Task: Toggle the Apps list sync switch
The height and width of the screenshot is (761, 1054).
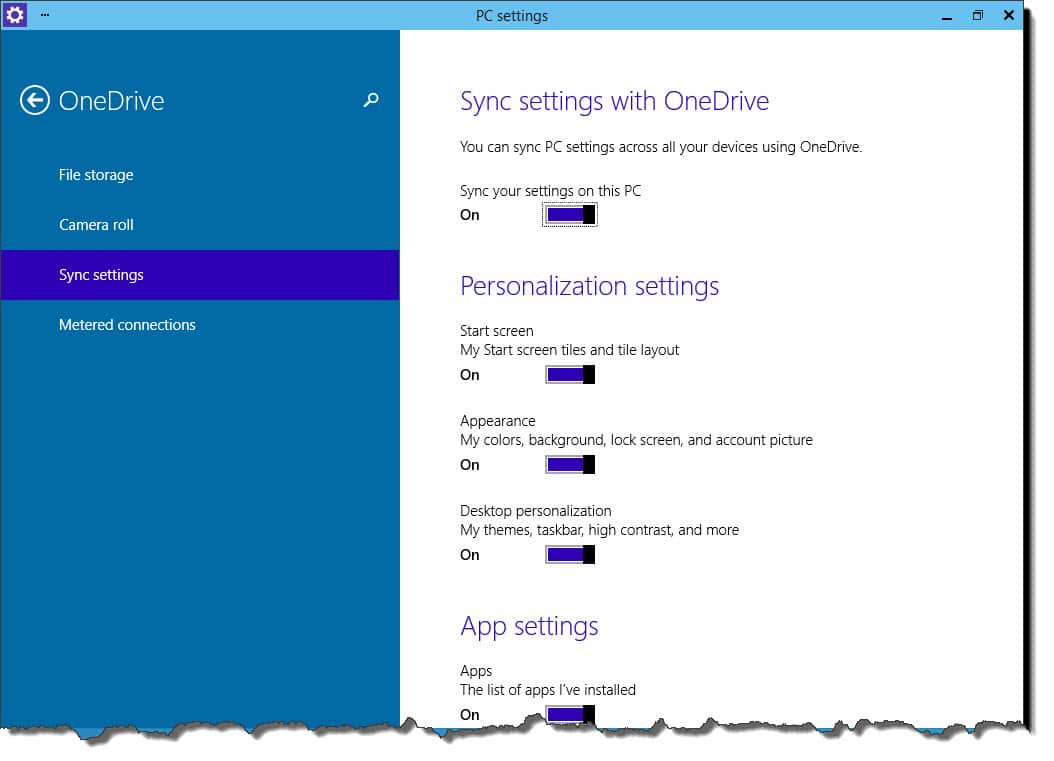Action: point(570,714)
